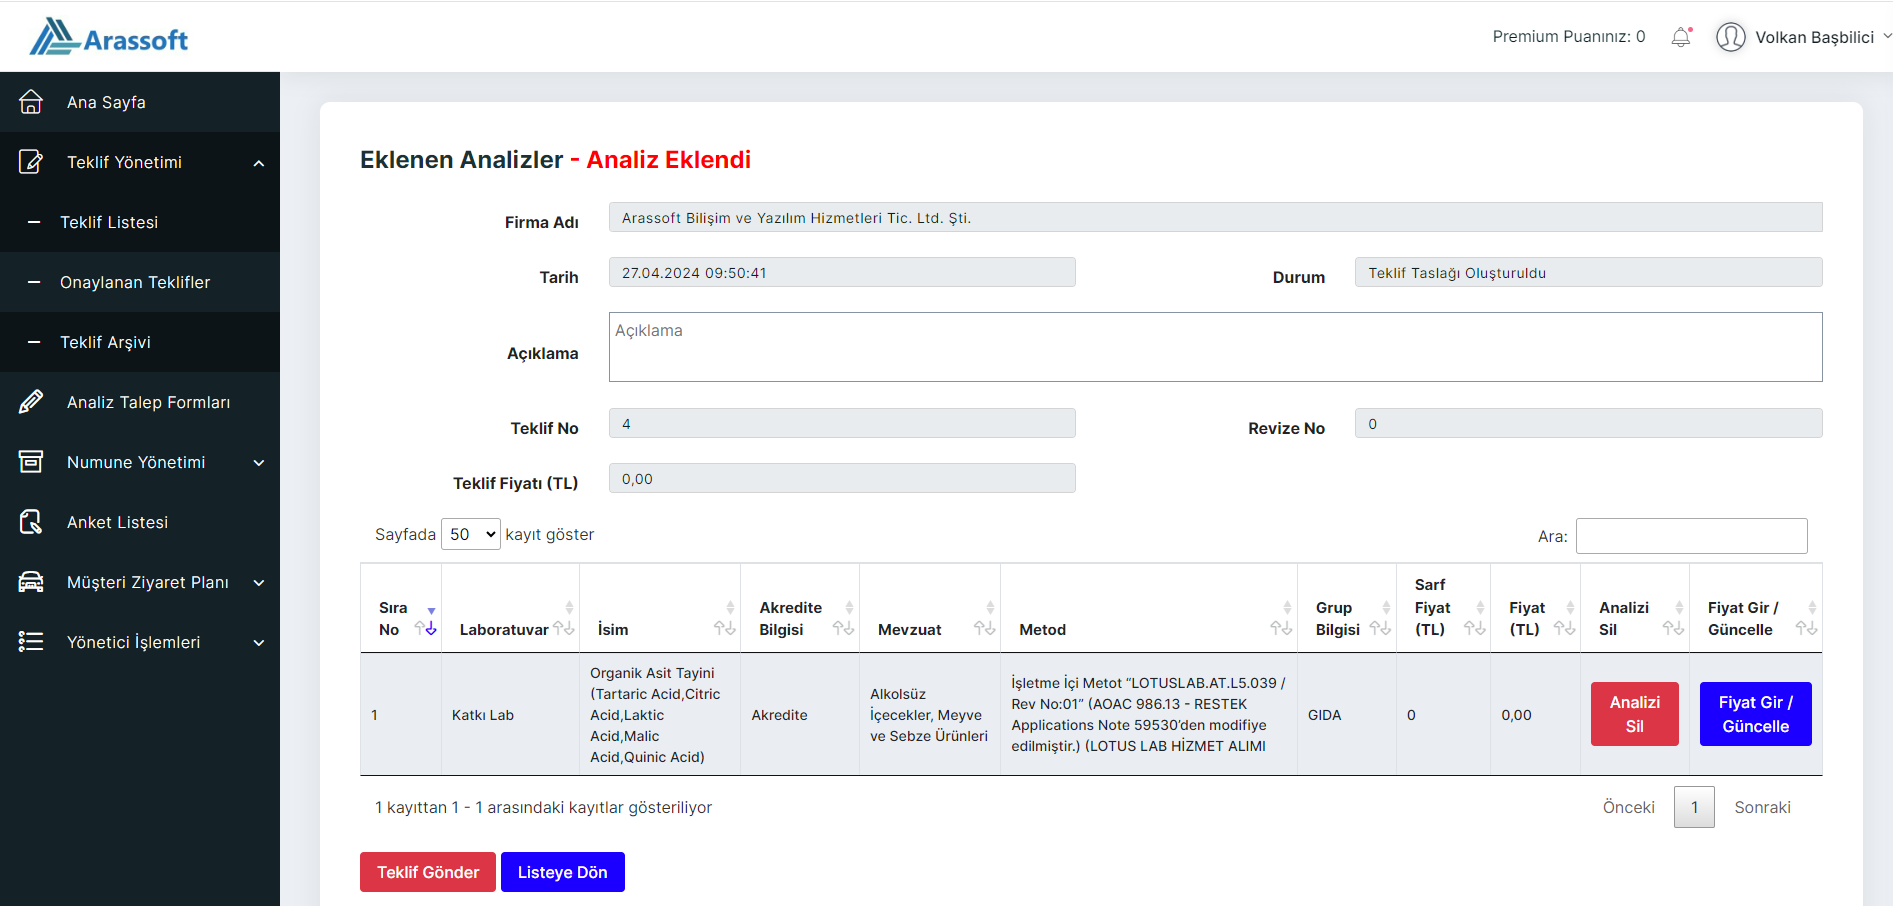The width and height of the screenshot is (1893, 906).
Task: Expand the Yönetici İşlemleri menu chevron
Action: point(259,643)
